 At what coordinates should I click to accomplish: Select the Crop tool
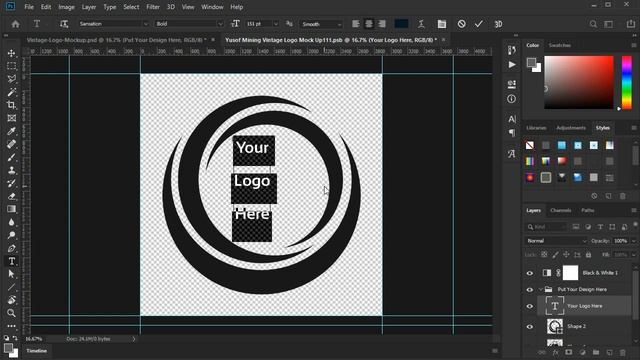point(11,105)
